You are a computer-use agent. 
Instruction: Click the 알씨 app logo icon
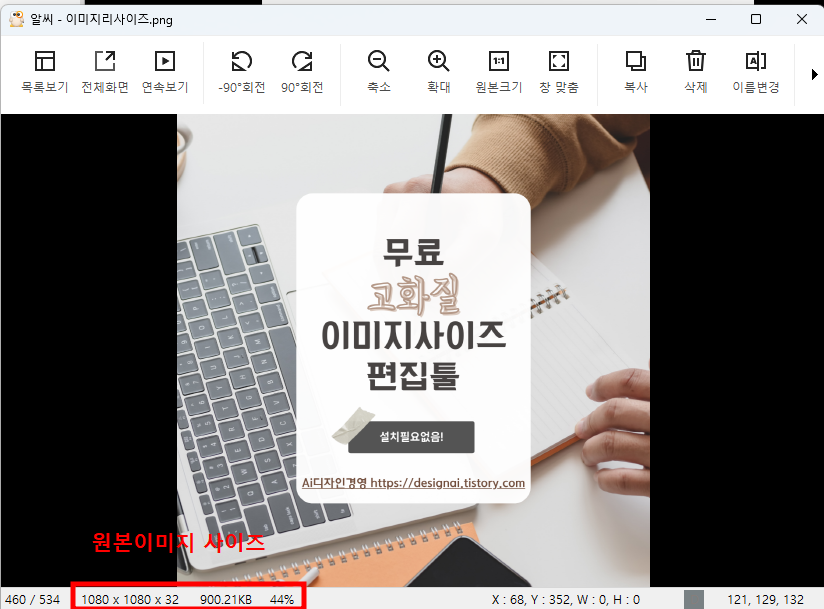pyautogui.click(x=16, y=19)
